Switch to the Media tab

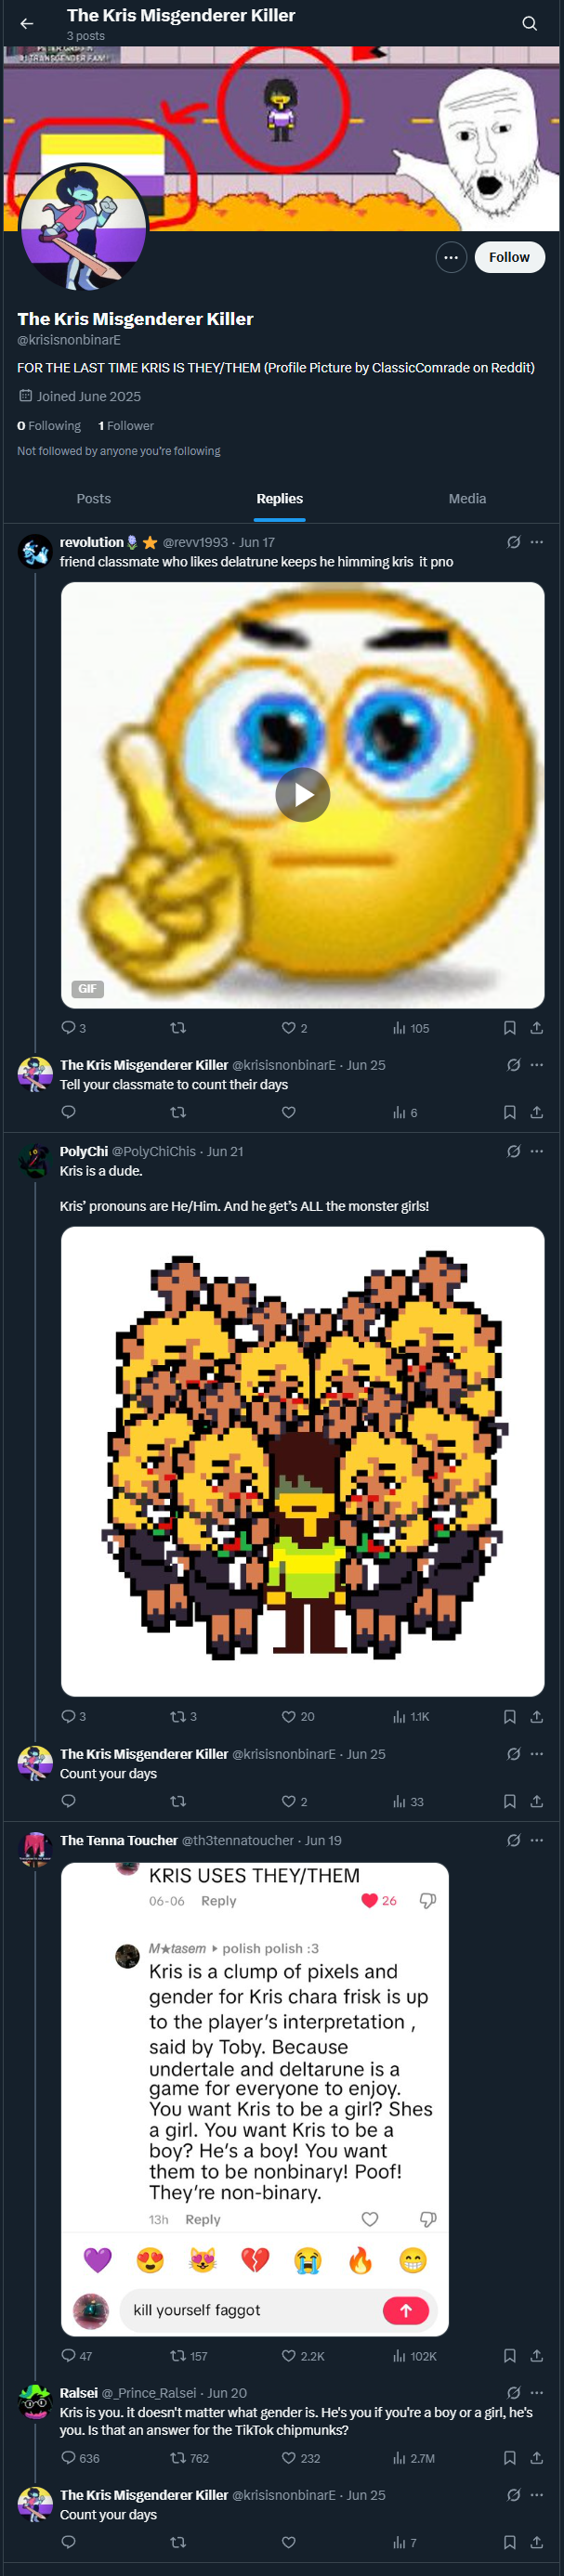pyautogui.click(x=467, y=499)
